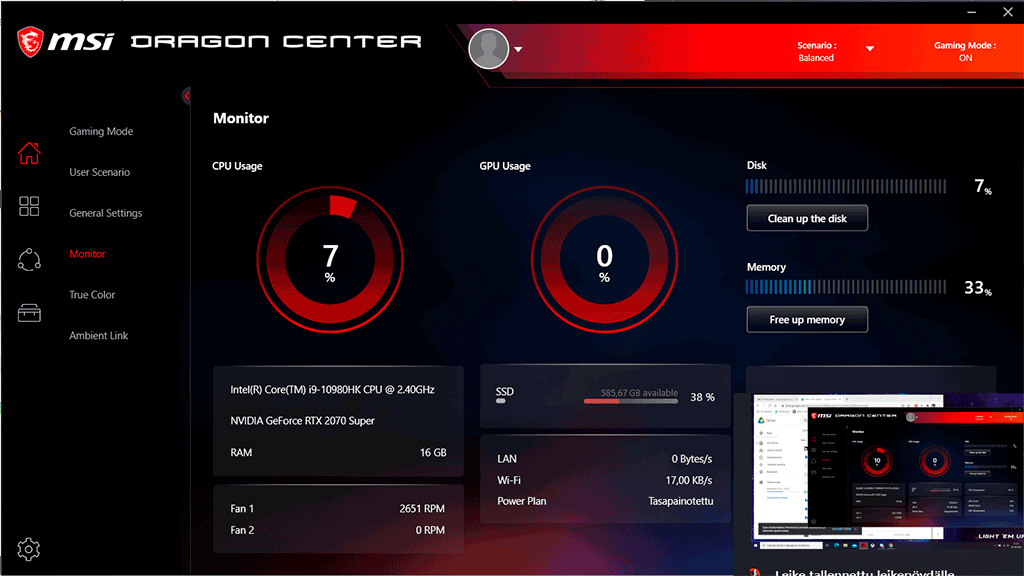The width and height of the screenshot is (1024, 576).
Task: Open the Home section icon
Action: click(x=29, y=153)
